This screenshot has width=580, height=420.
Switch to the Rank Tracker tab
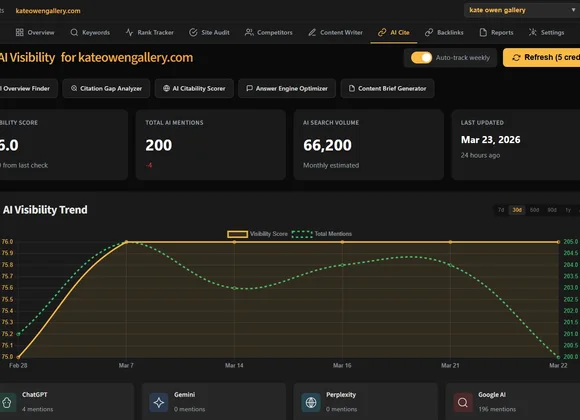(149, 33)
